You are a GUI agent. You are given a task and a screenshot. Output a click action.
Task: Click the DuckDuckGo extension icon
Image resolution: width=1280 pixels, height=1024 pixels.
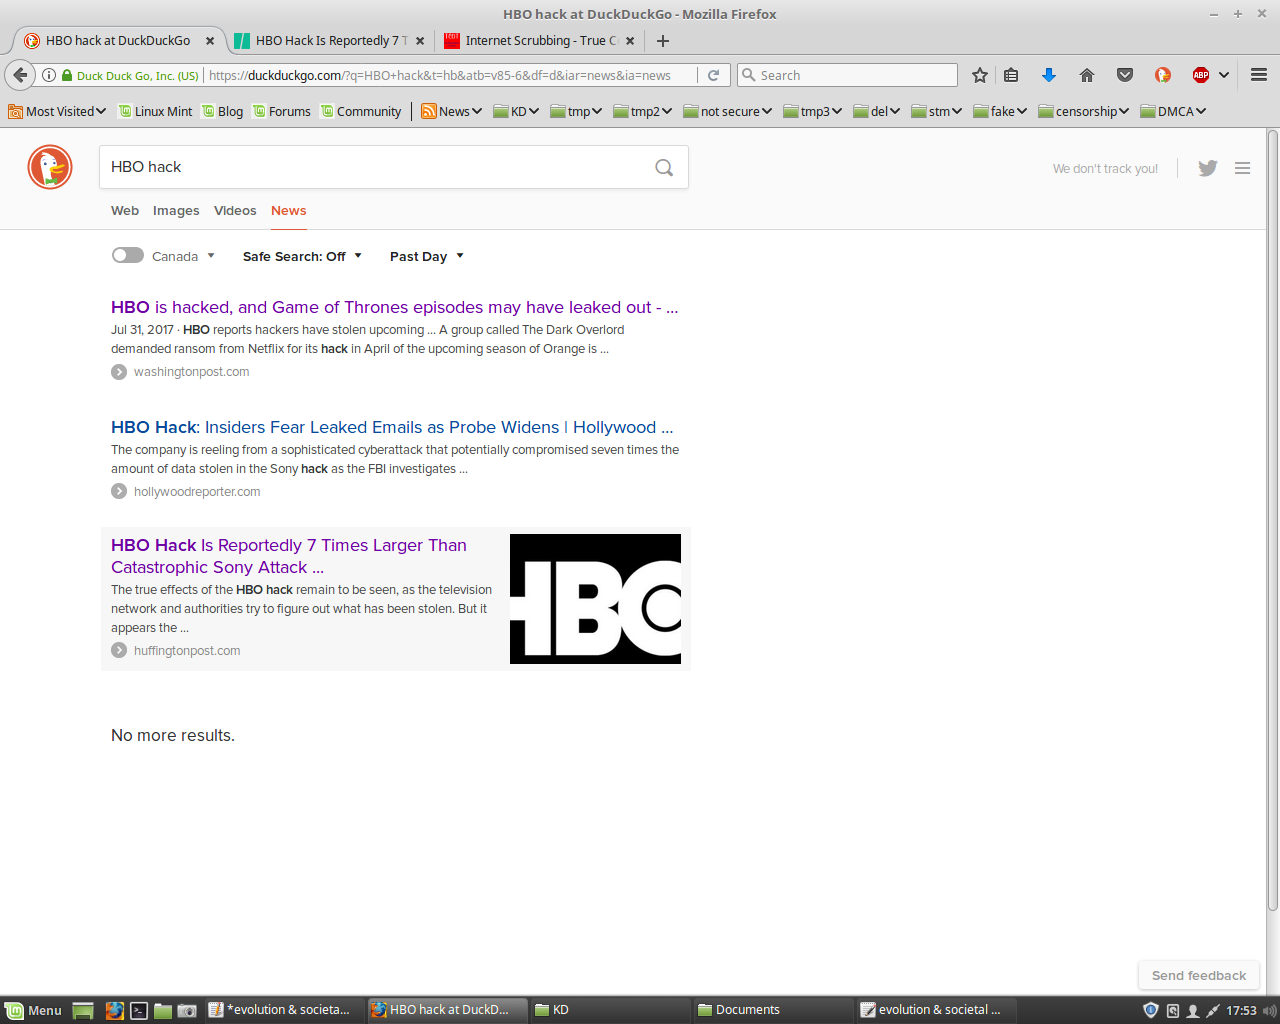[1161, 74]
